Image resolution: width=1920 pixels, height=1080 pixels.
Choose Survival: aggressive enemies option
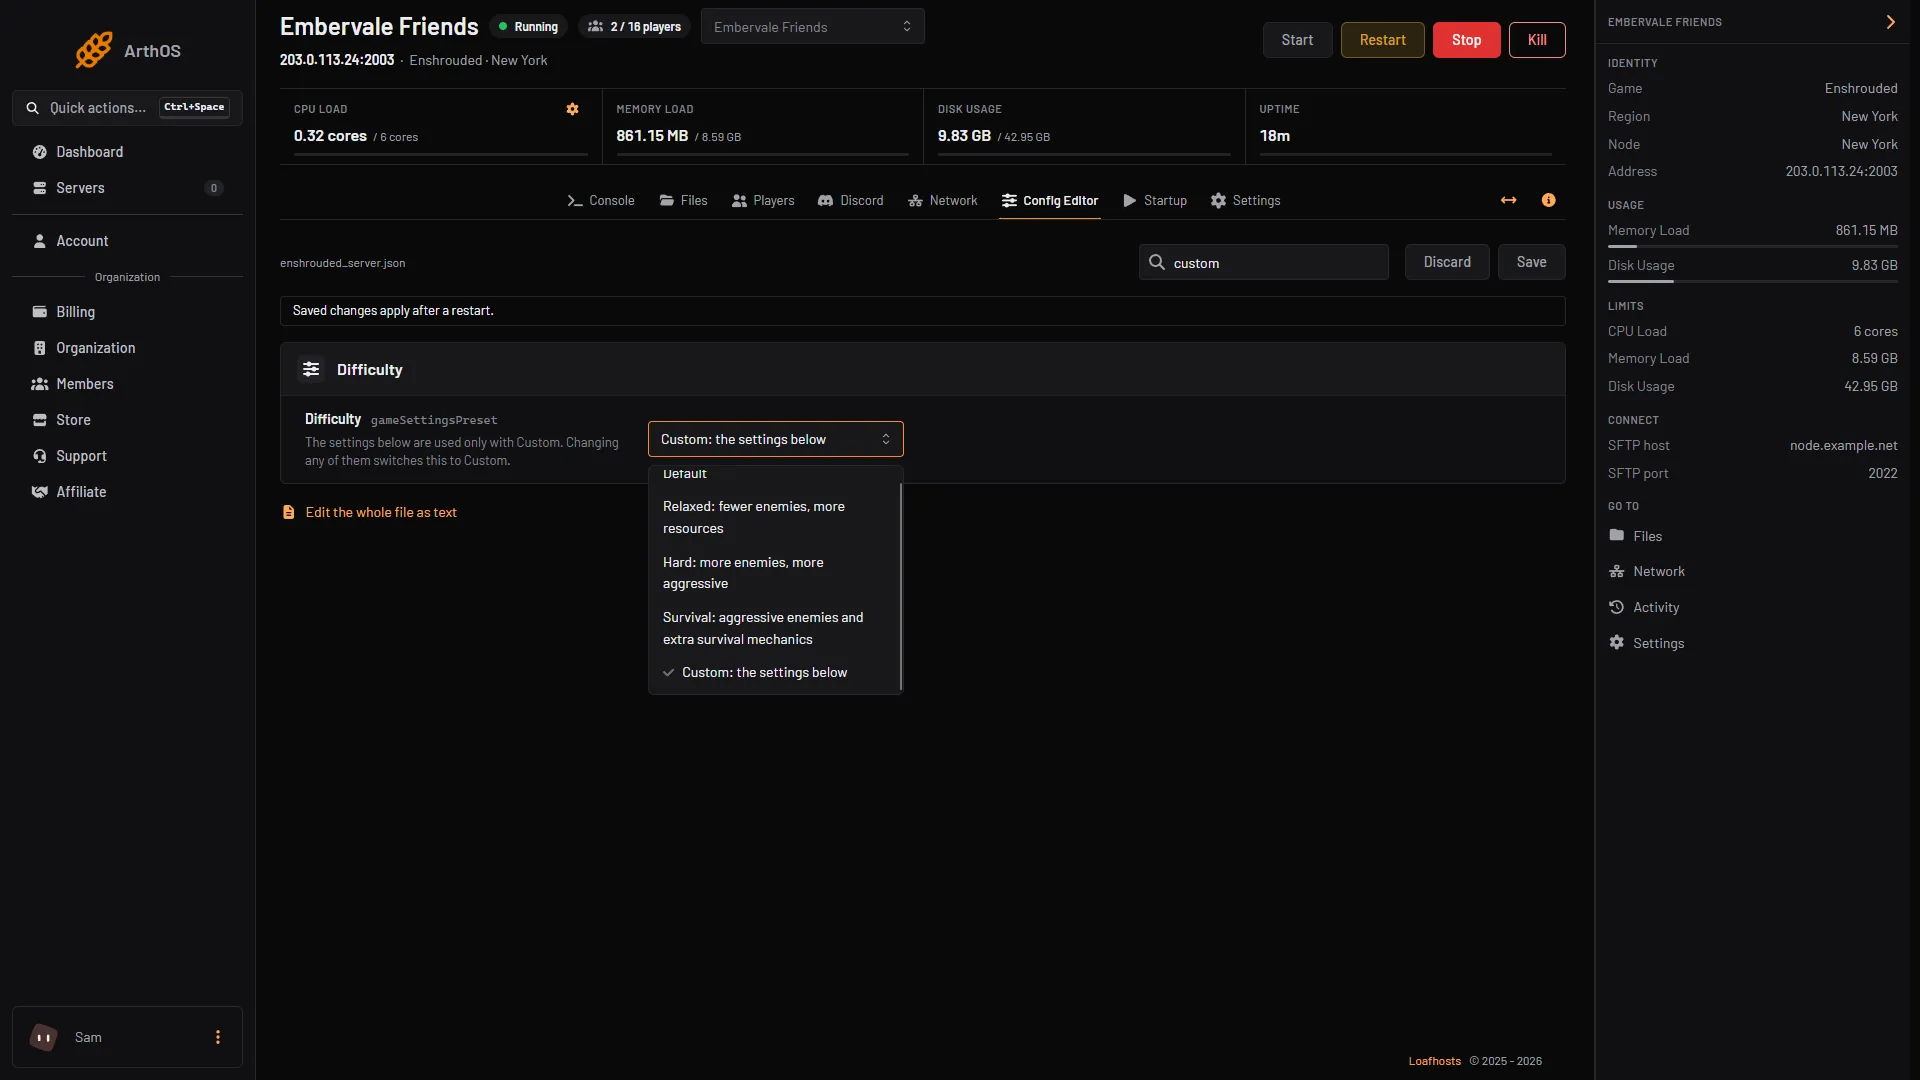(774, 628)
